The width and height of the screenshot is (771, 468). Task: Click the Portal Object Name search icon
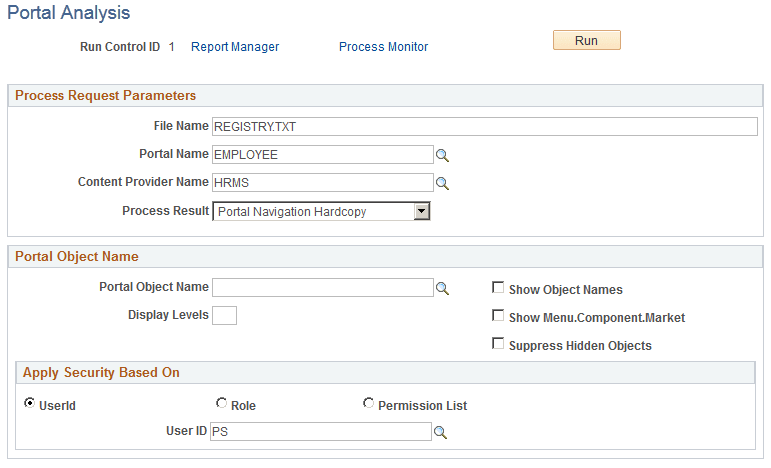(443, 288)
